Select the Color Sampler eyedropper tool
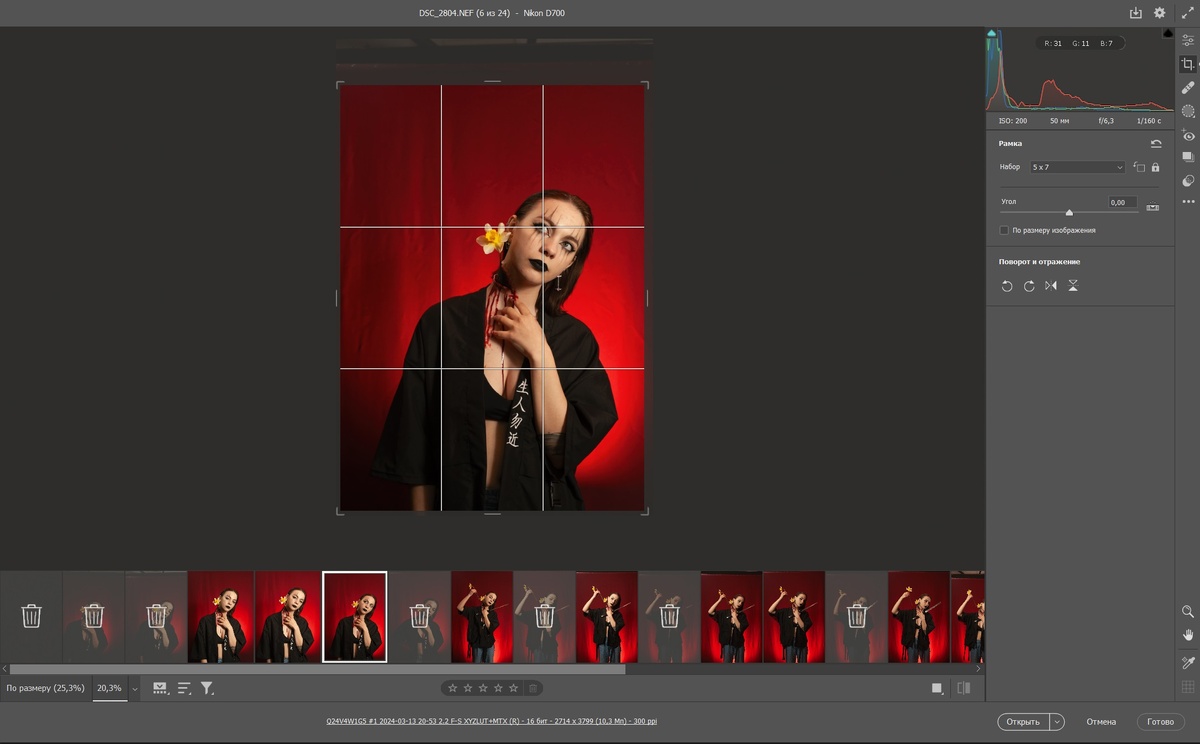Viewport: 1200px width, 744px height. [1188, 663]
